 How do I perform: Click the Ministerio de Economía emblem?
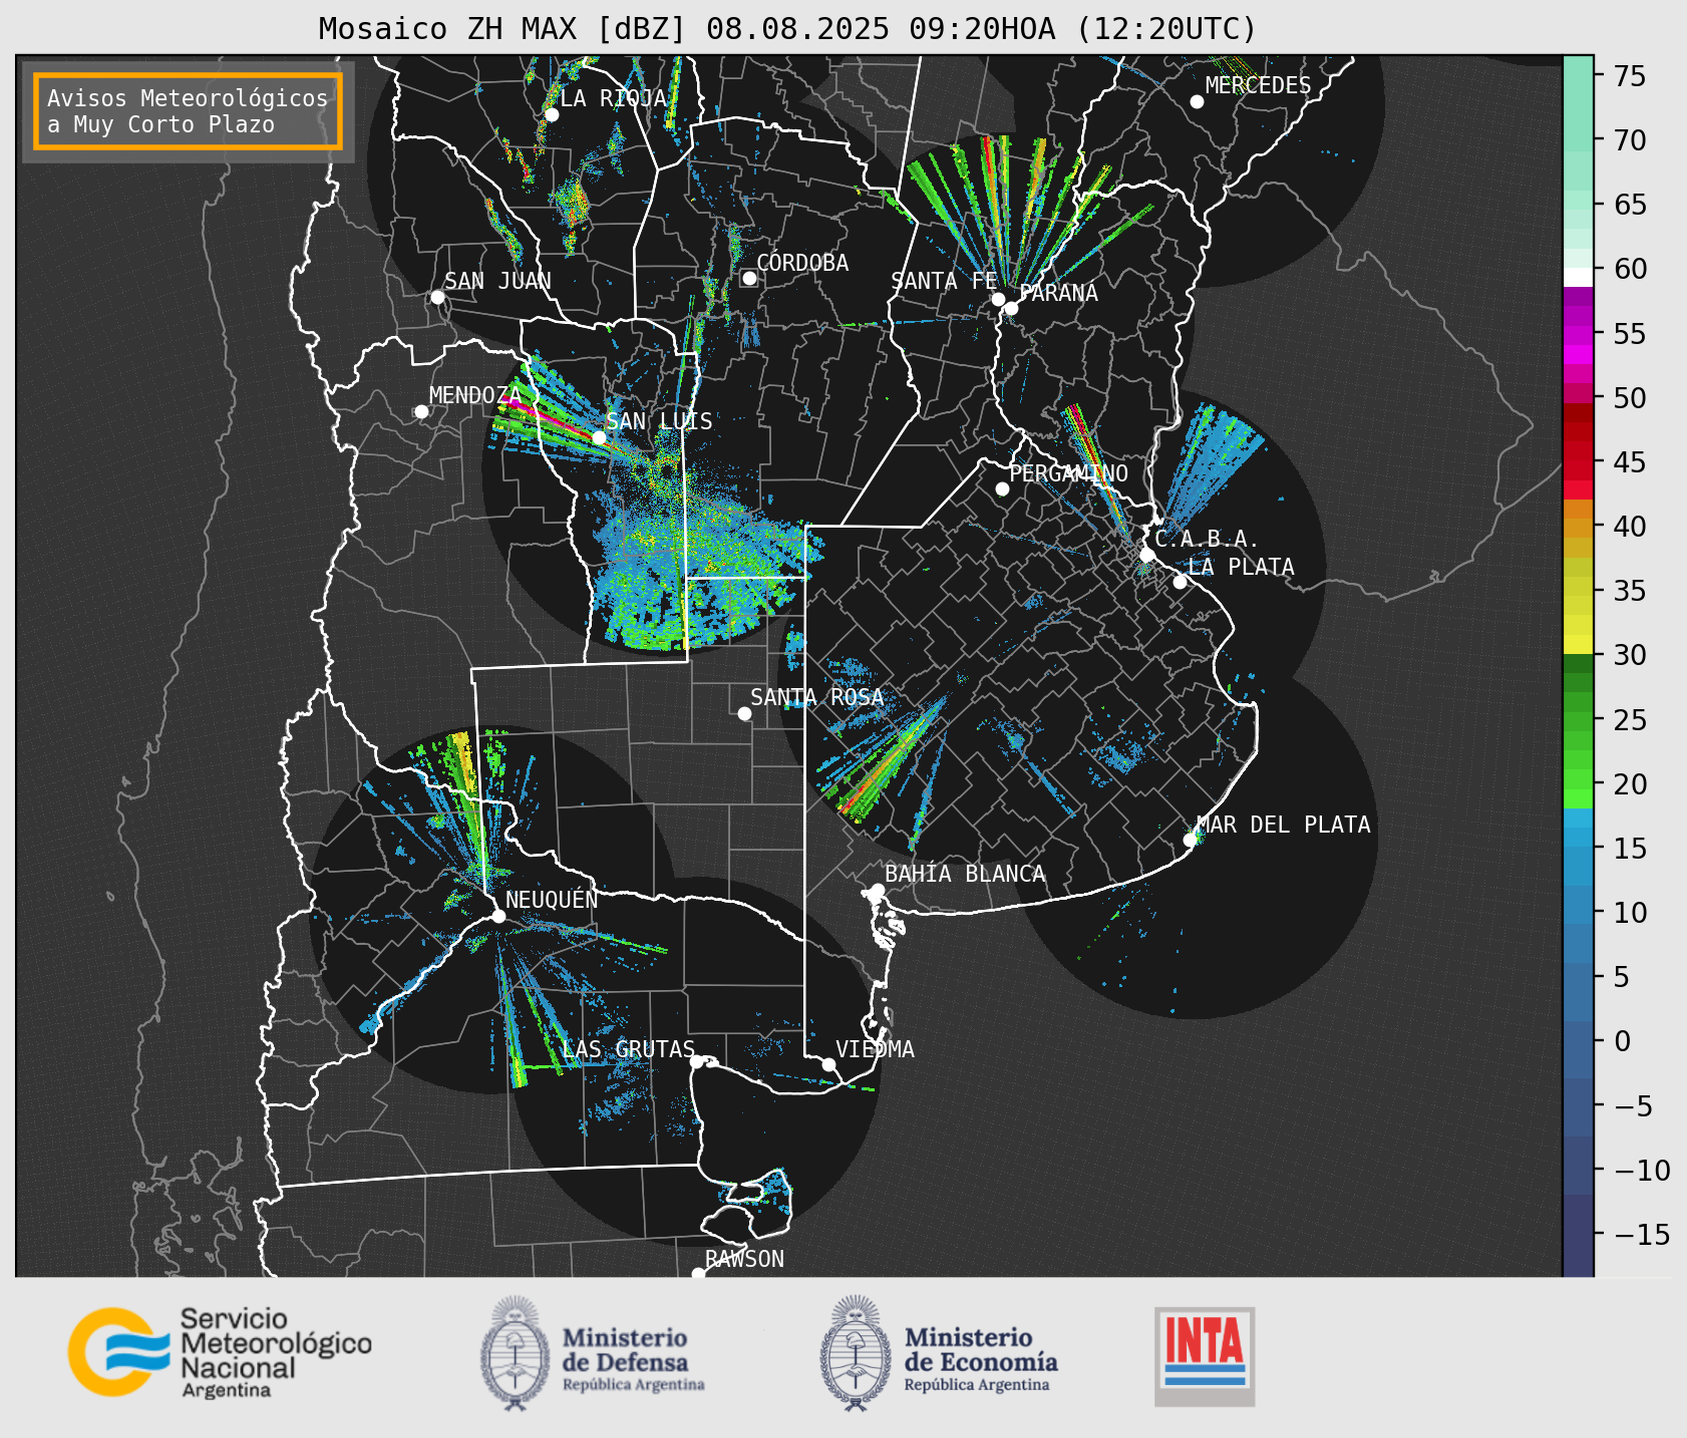click(x=855, y=1353)
